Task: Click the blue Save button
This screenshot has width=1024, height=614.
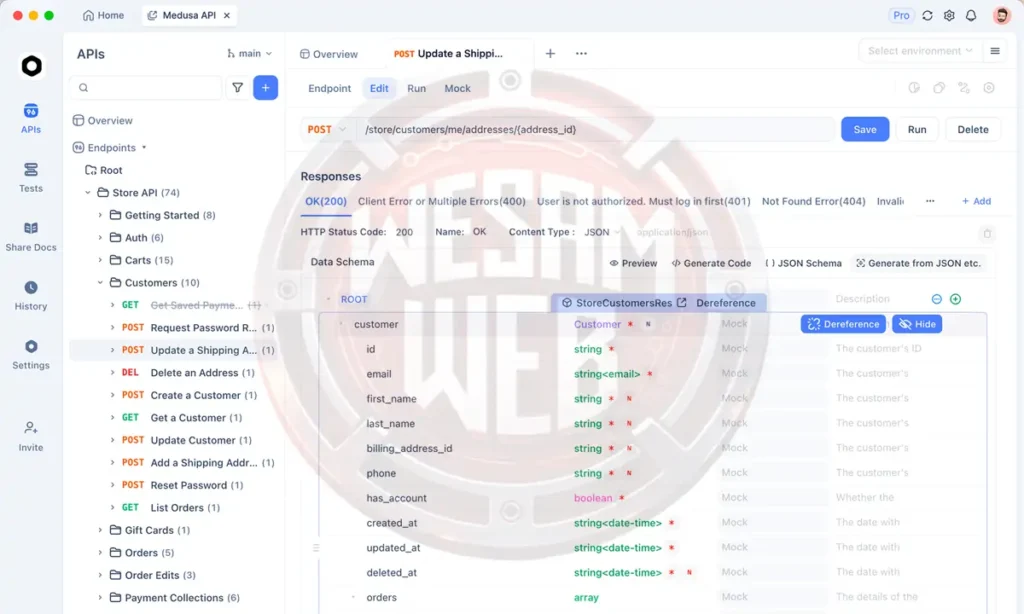Action: click(x=865, y=129)
